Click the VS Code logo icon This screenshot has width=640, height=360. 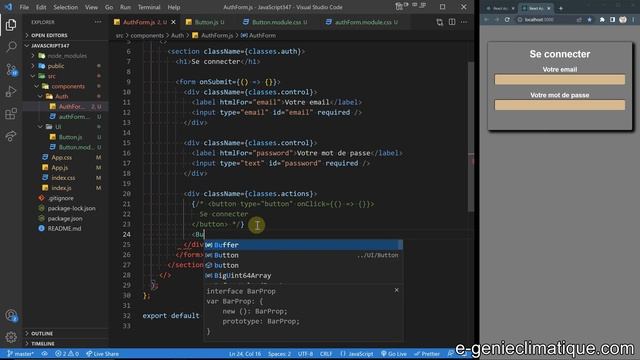tap(9, 7)
